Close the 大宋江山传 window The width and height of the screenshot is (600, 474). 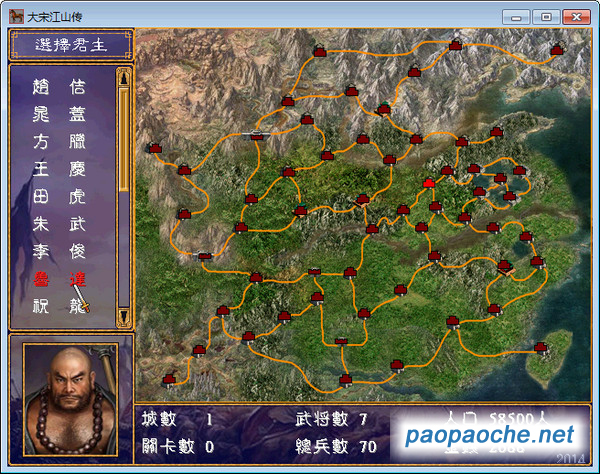pos(576,17)
